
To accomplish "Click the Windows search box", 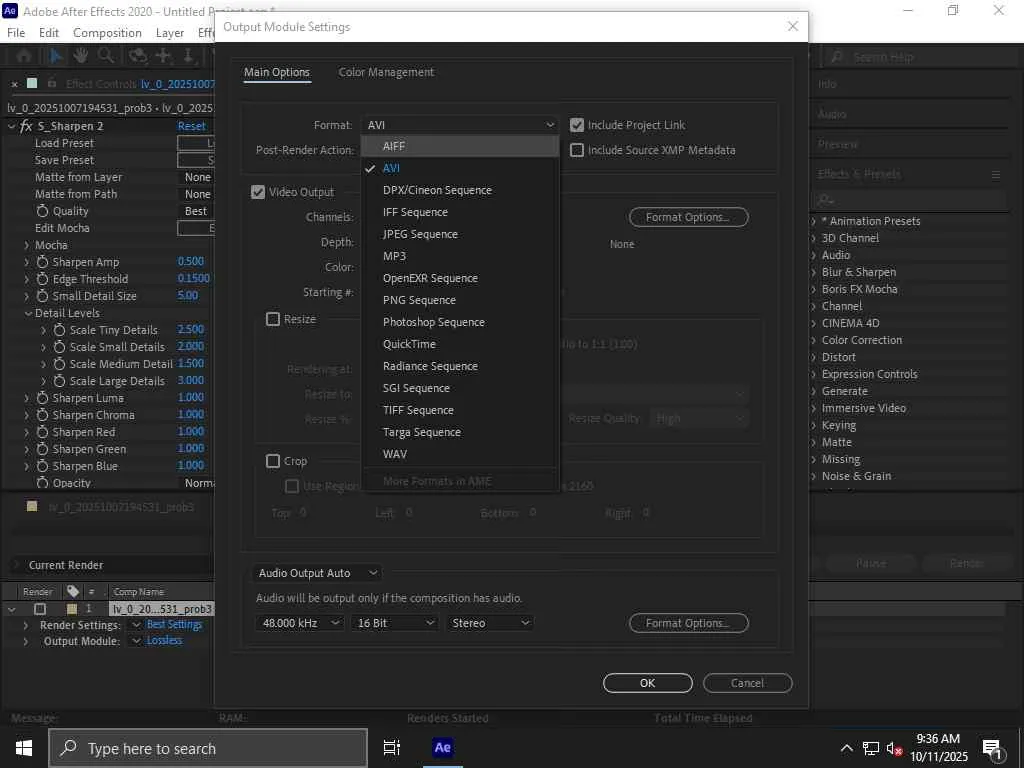I will [x=208, y=748].
